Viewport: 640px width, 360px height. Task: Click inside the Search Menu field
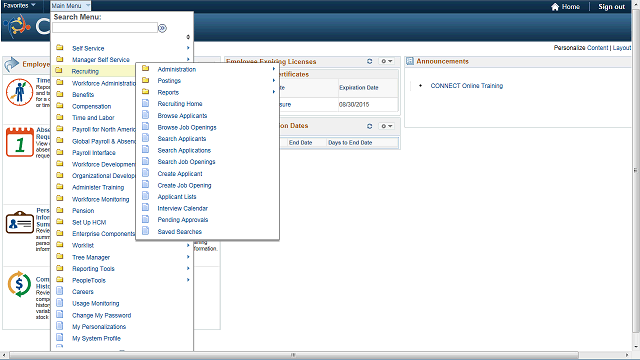click(x=105, y=28)
